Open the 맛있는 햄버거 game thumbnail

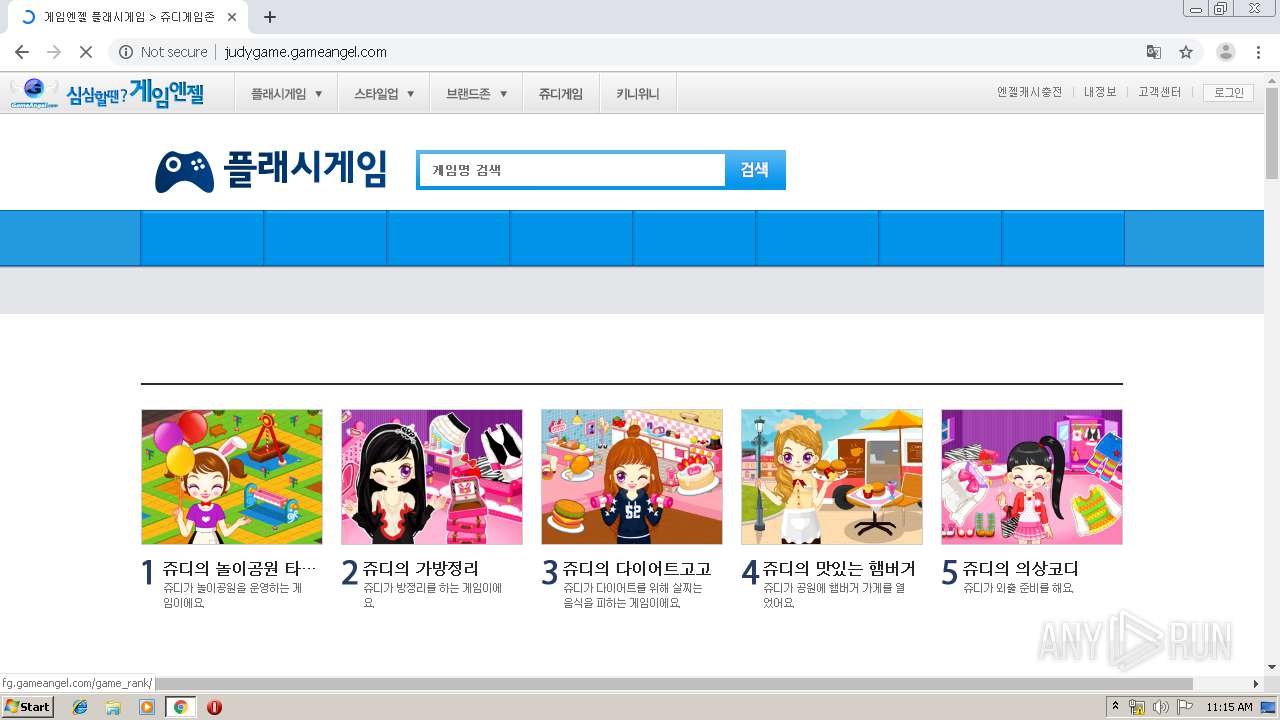point(832,477)
